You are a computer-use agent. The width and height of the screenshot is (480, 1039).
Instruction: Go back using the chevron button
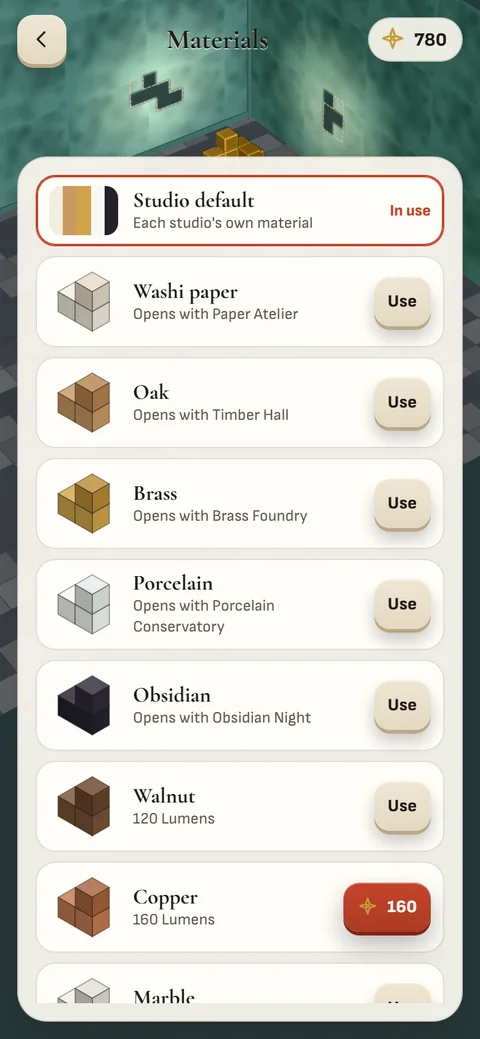point(42,40)
